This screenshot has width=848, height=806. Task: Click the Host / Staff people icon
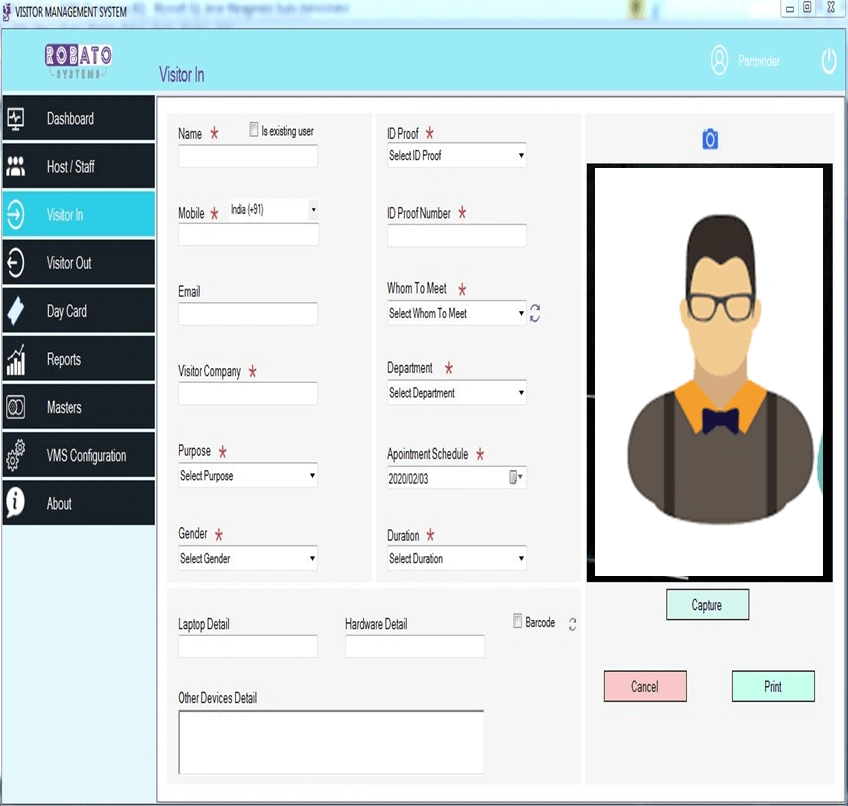18,166
